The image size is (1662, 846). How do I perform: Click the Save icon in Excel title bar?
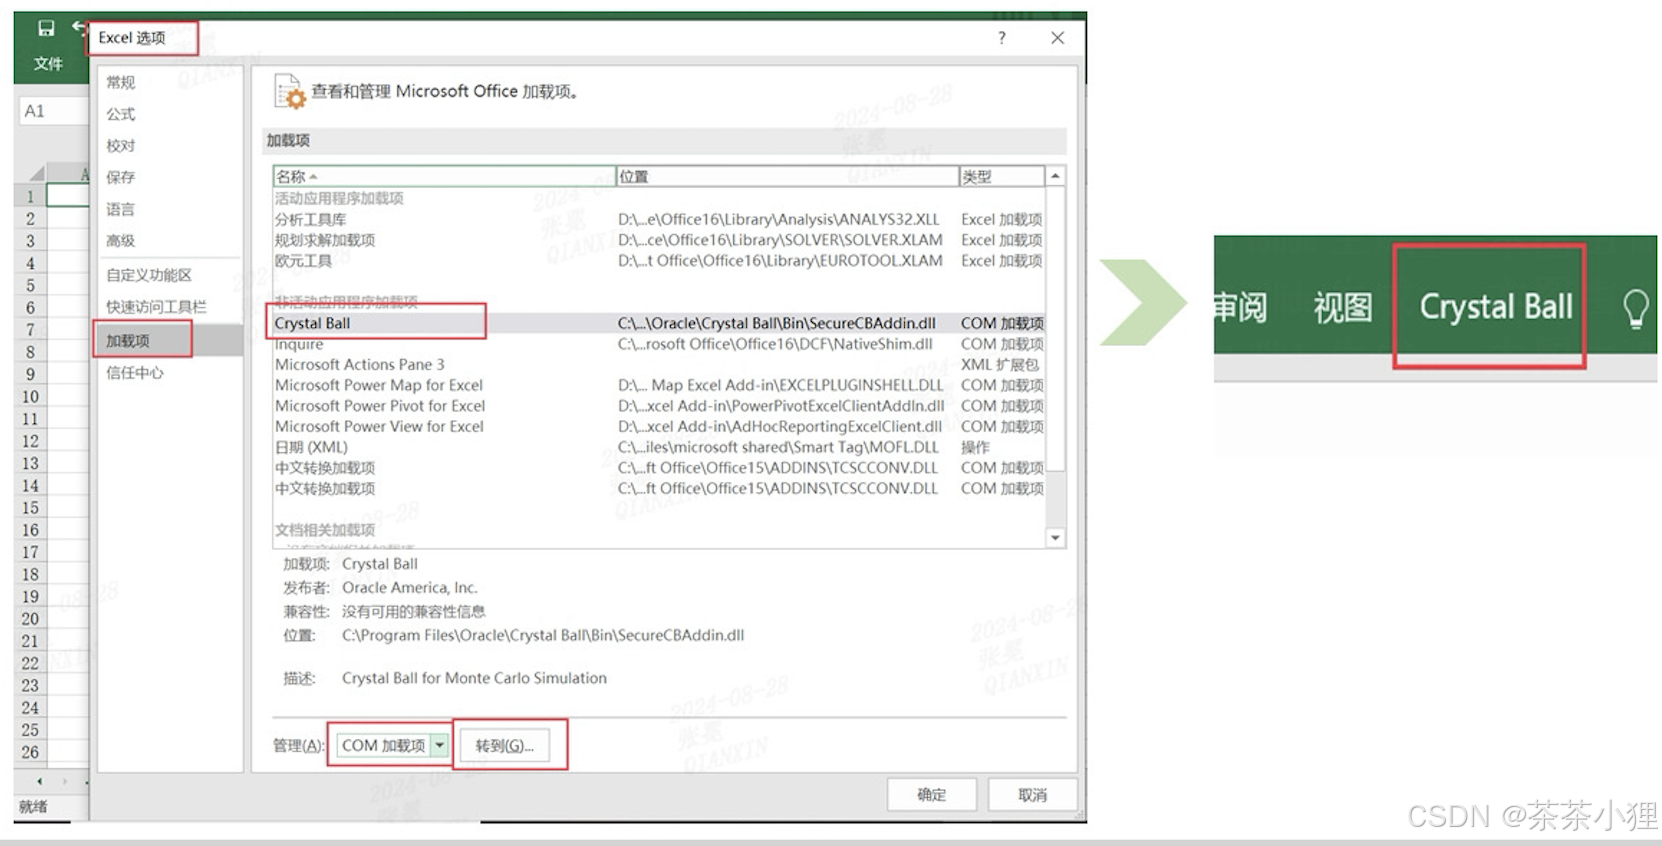46,28
